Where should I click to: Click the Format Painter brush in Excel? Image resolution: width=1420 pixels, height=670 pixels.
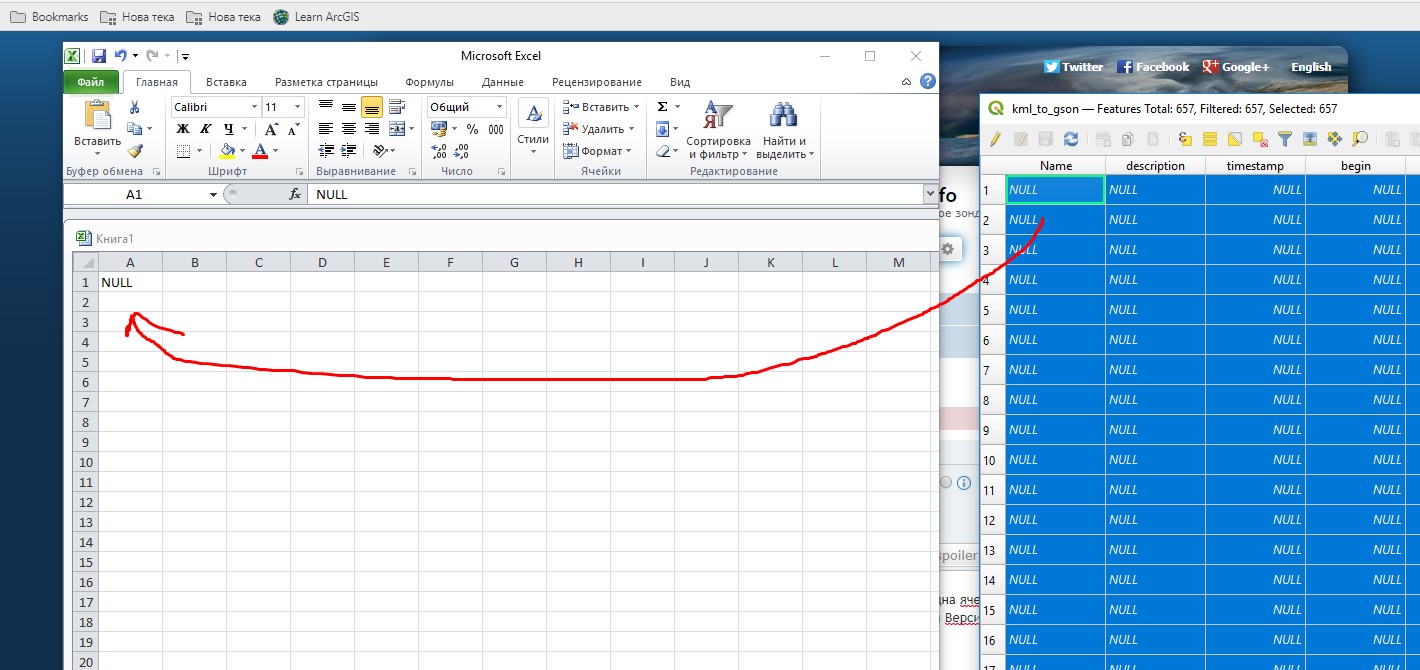135,151
